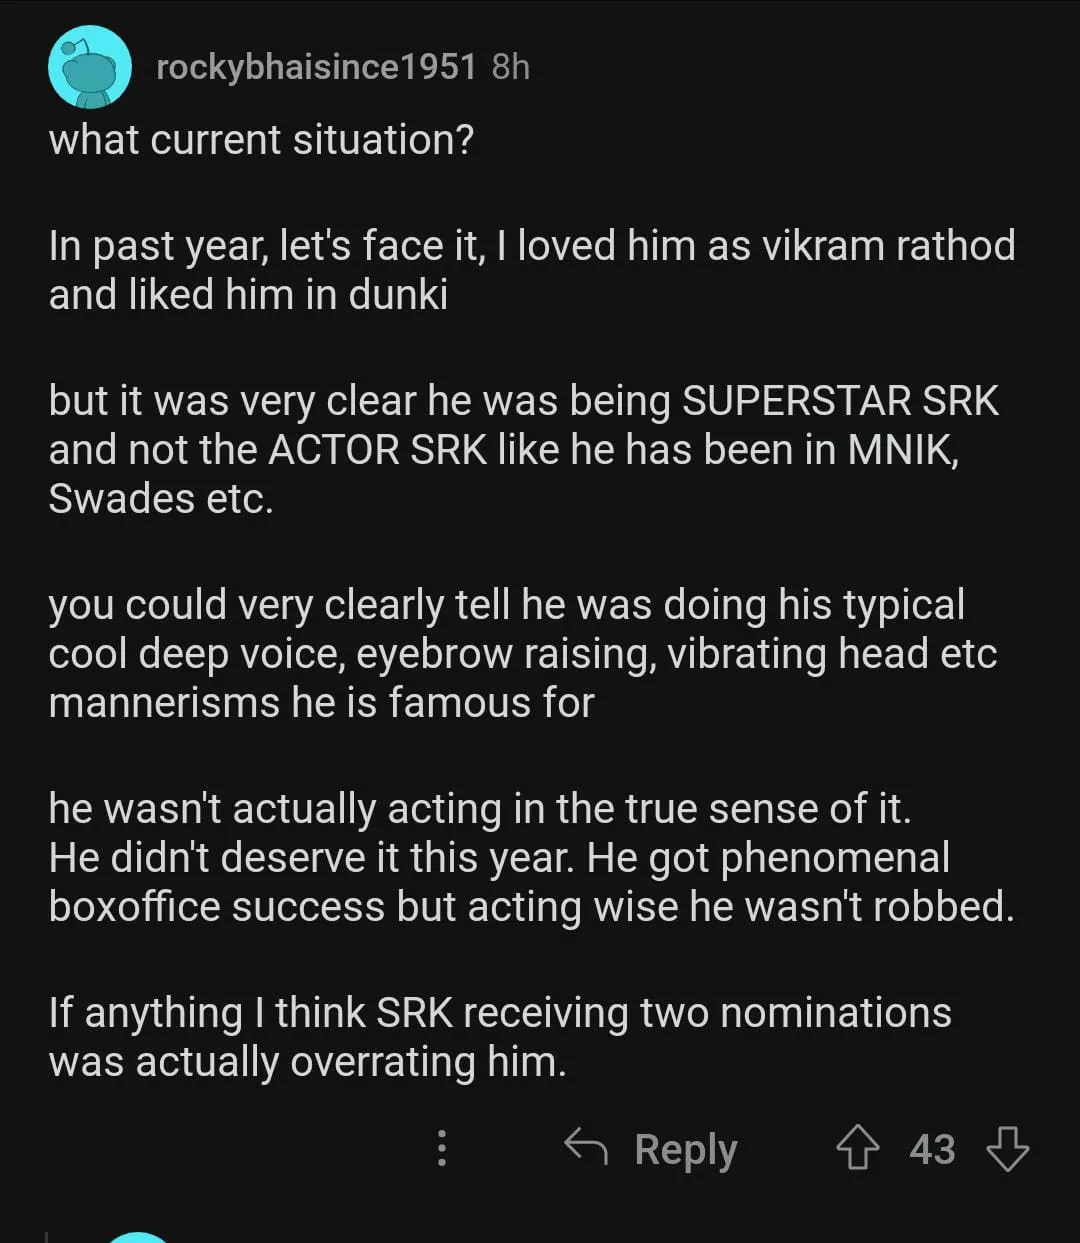Tap the line "Swades etc."
The height and width of the screenshot is (1243, 1080).
click(x=161, y=498)
